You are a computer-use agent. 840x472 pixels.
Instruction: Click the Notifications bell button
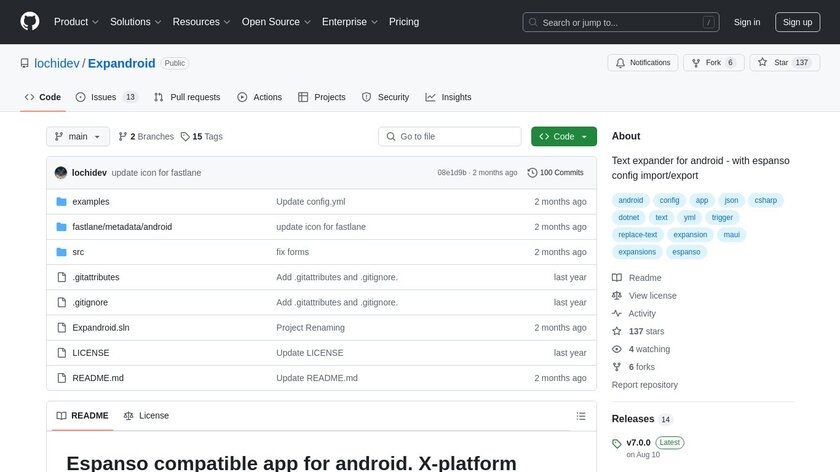[x=642, y=63]
